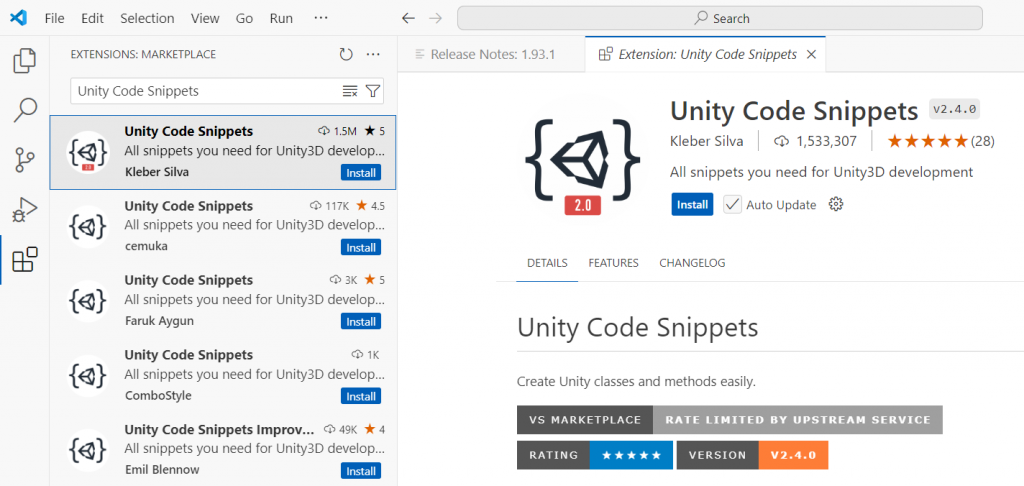Select the Faruk Aygun extension list entry
Image resolution: width=1024 pixels, height=486 pixels.
pos(223,301)
